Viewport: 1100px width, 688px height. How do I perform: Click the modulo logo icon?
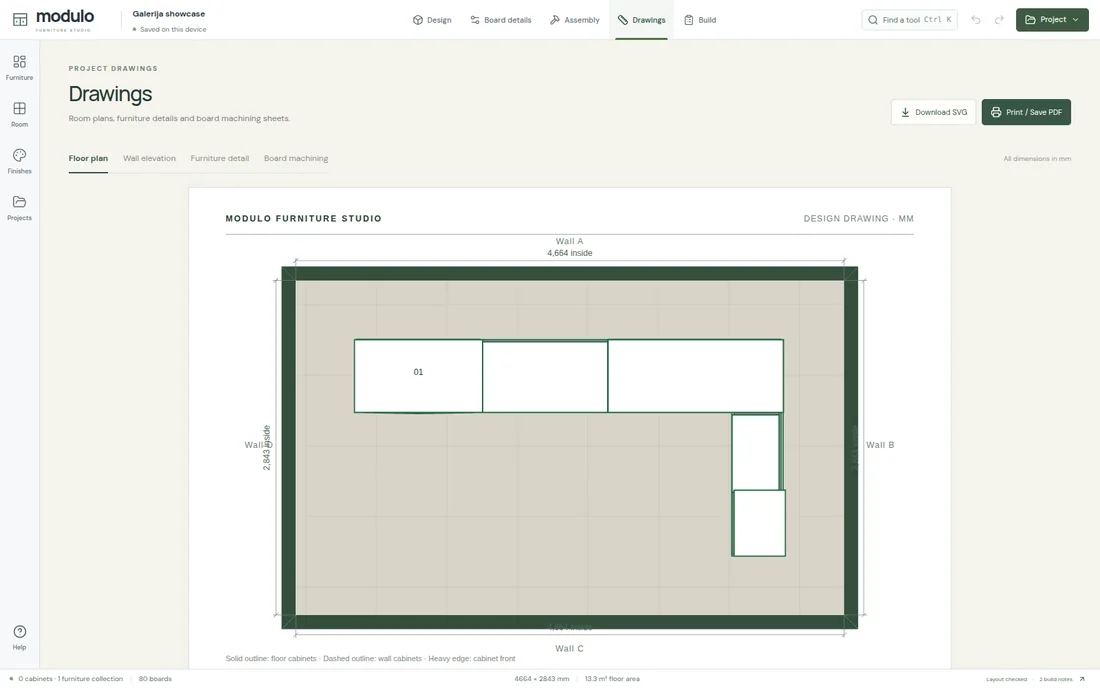[x=20, y=20]
